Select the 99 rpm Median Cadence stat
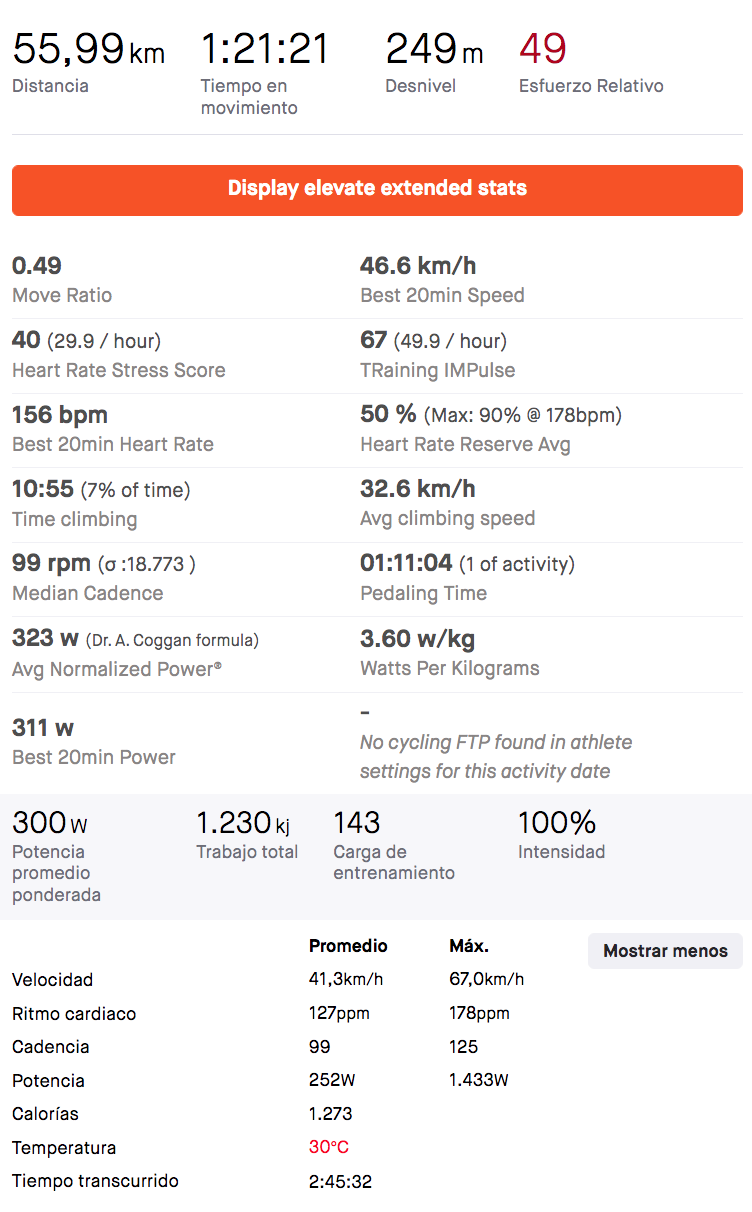Viewport: 752px width, 1212px height. point(51,564)
